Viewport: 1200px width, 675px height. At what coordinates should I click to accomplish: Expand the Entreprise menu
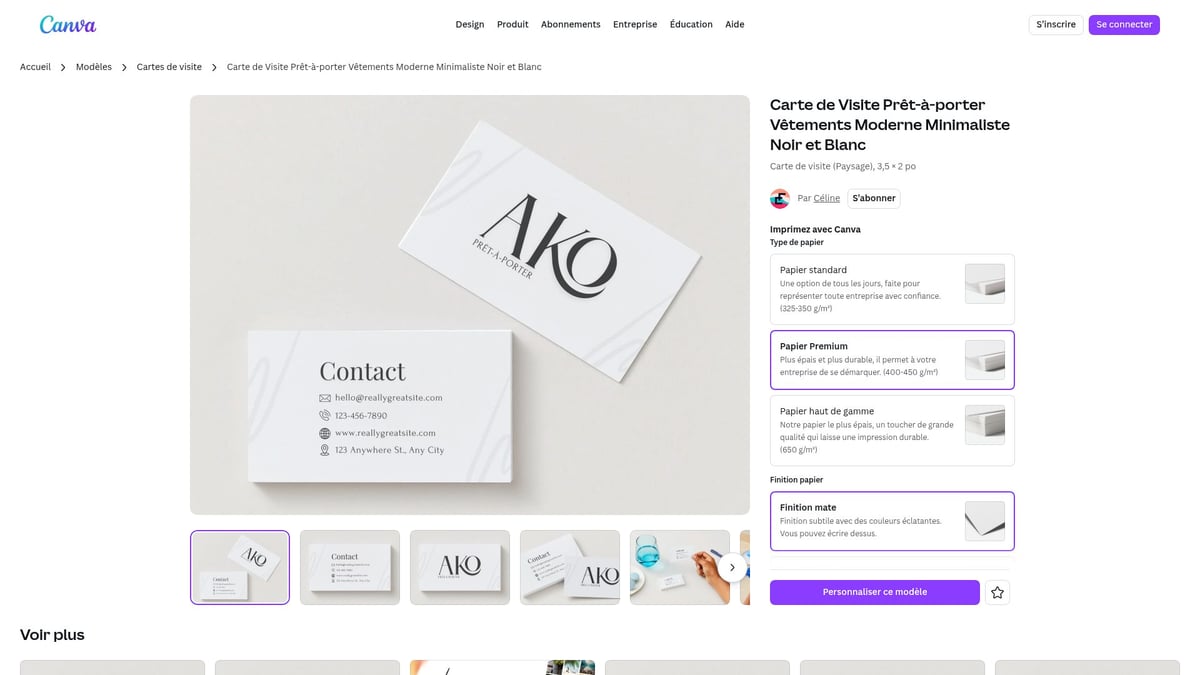pyautogui.click(x=635, y=25)
